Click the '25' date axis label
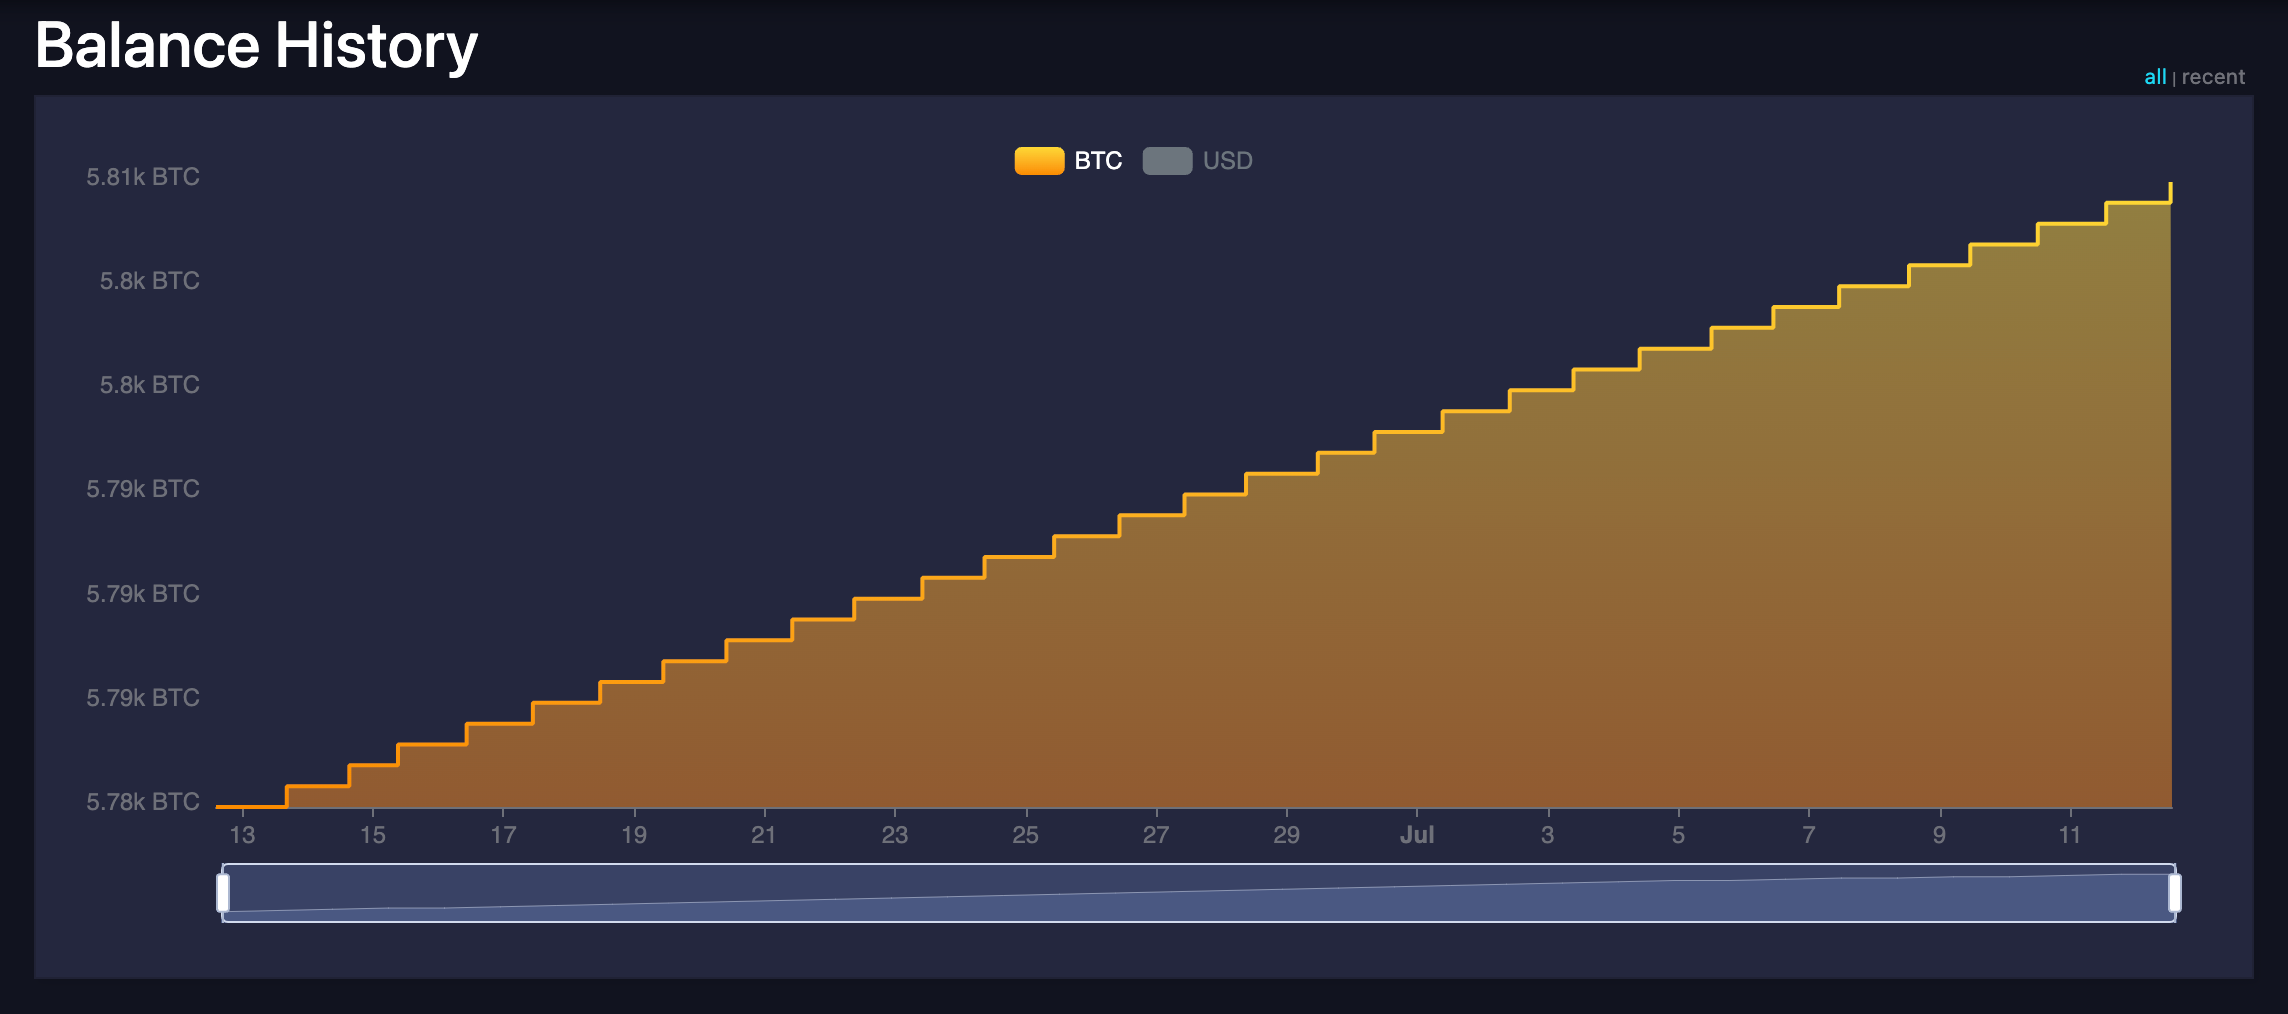 (x=1026, y=835)
